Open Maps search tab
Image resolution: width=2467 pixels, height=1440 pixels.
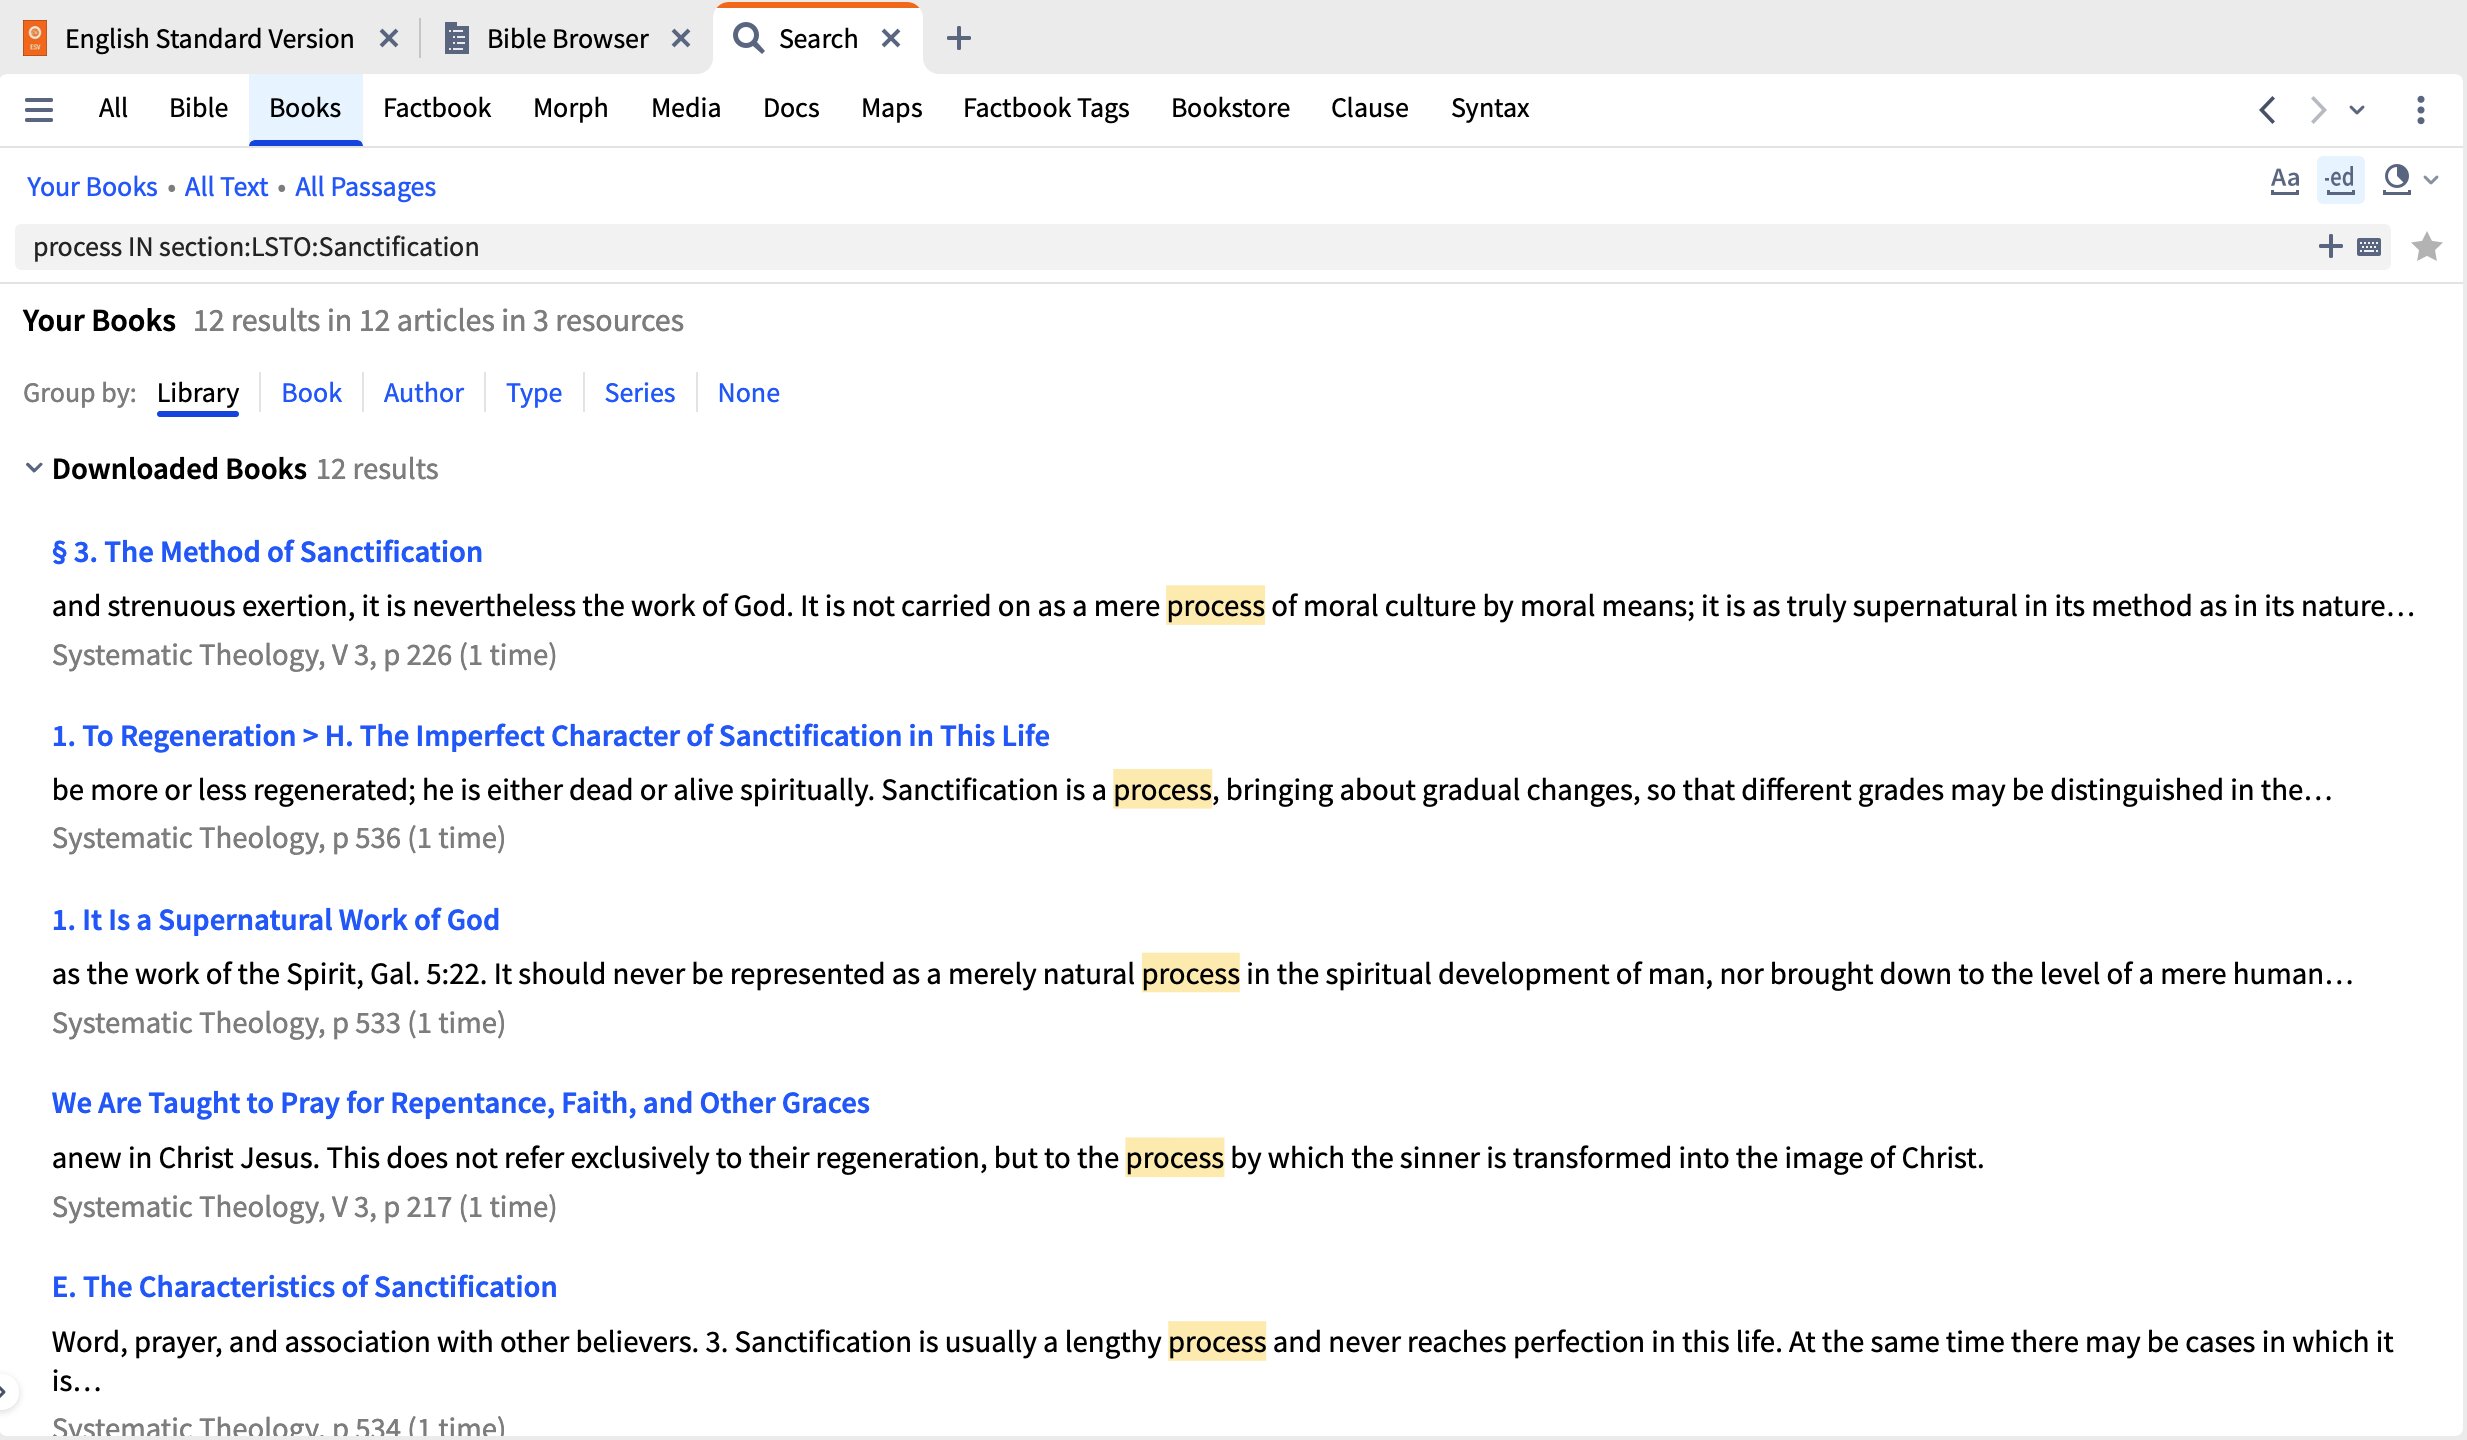point(891,108)
